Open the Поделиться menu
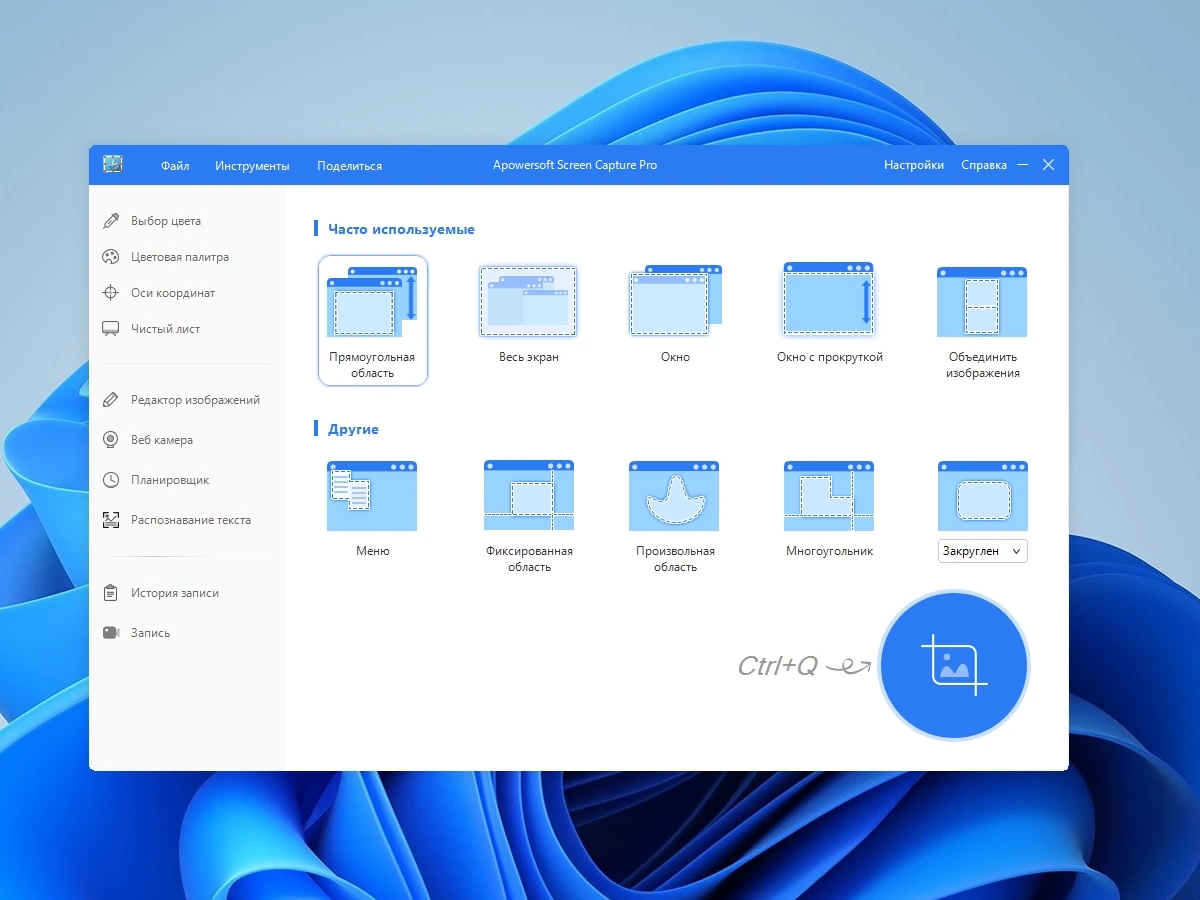This screenshot has height=900, width=1200. (349, 166)
